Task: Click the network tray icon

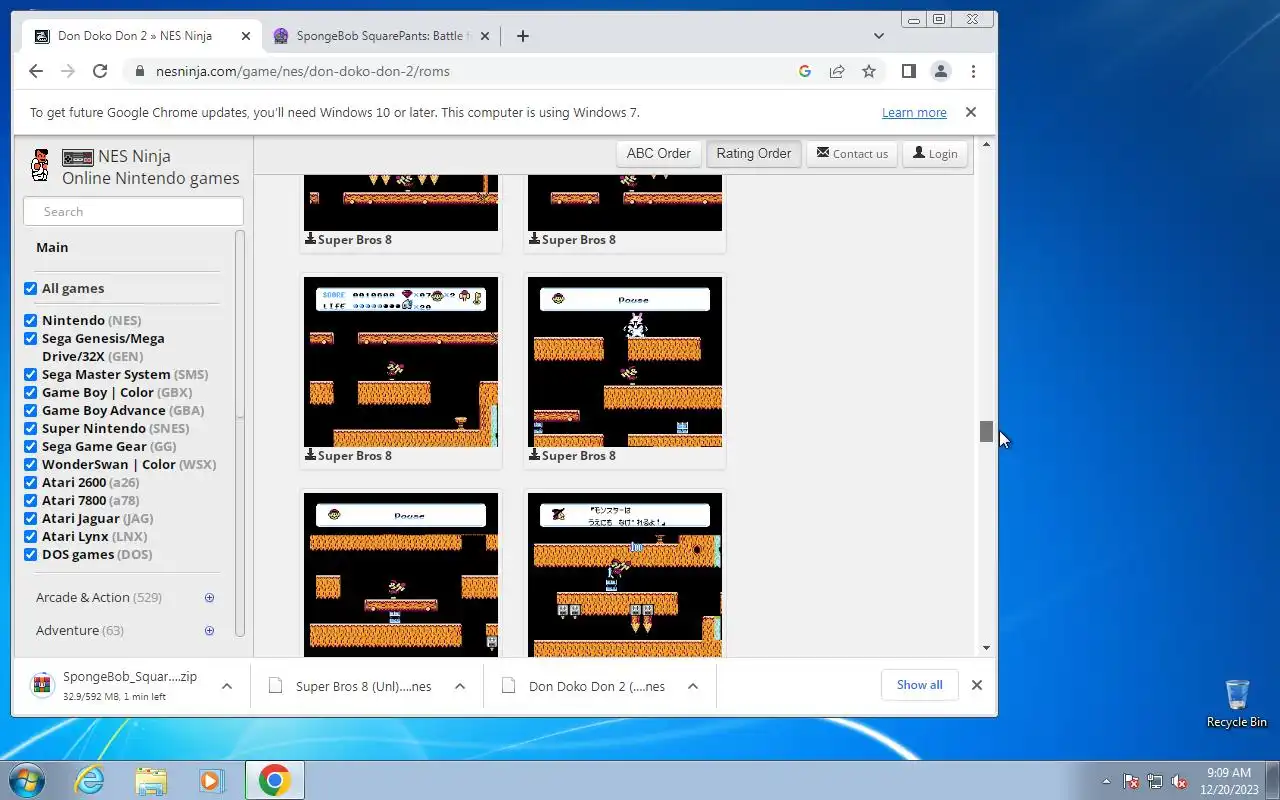Action: pos(1155,781)
